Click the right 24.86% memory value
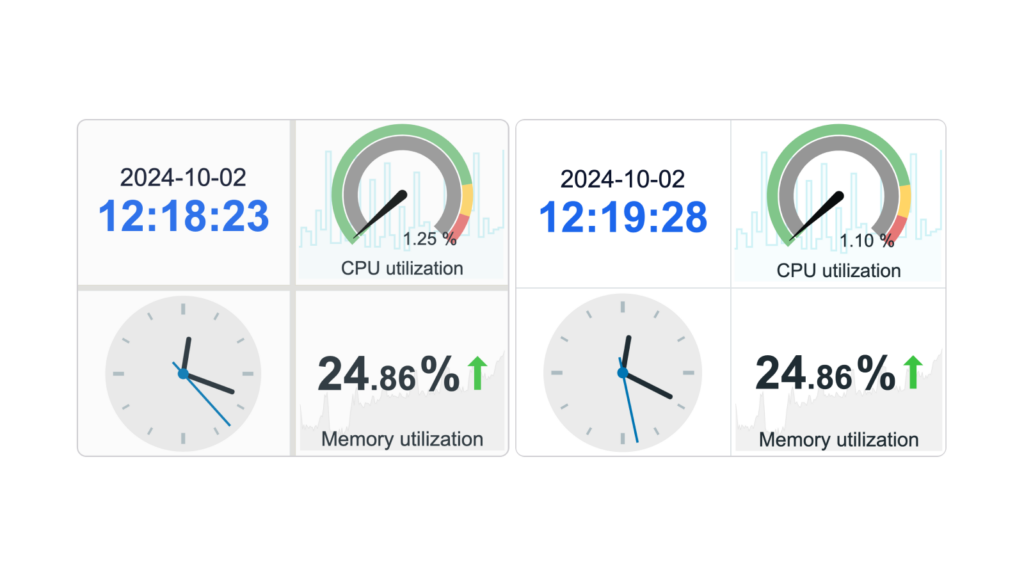The width and height of the screenshot is (1024, 576). (825, 373)
